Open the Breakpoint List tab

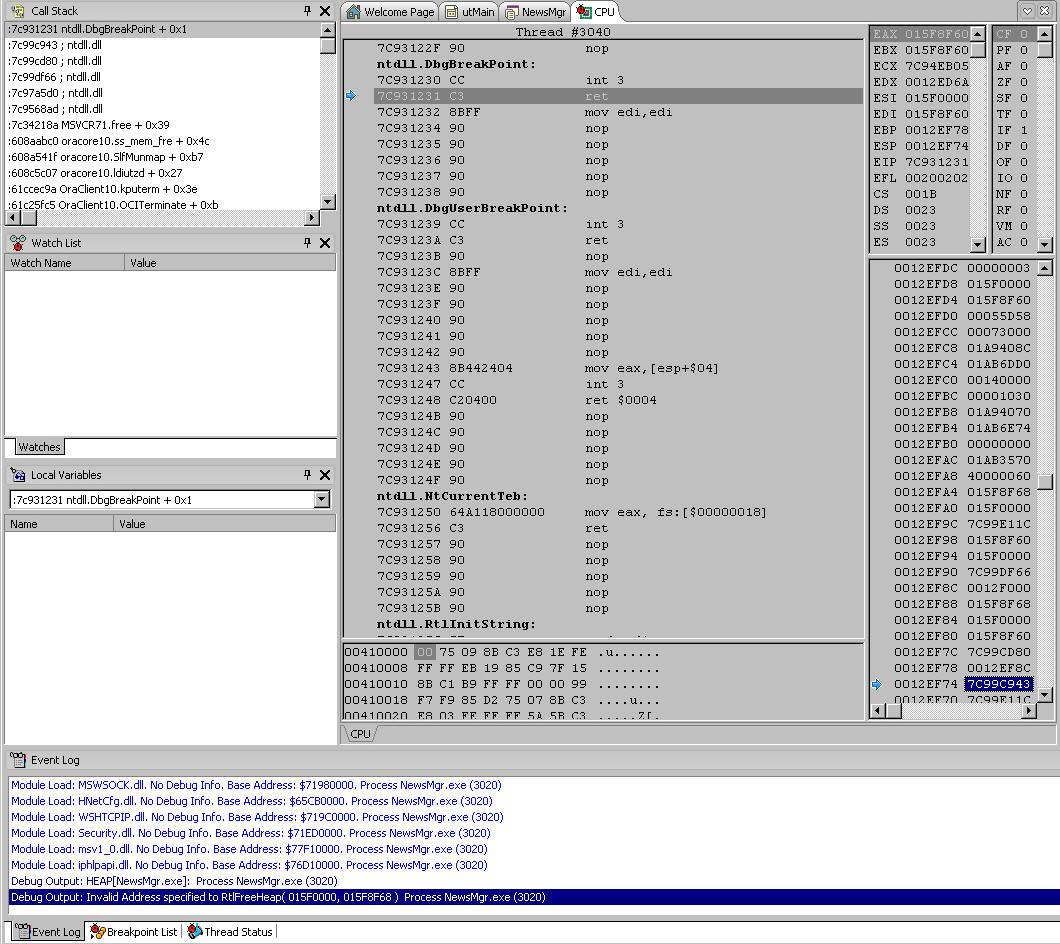point(134,932)
